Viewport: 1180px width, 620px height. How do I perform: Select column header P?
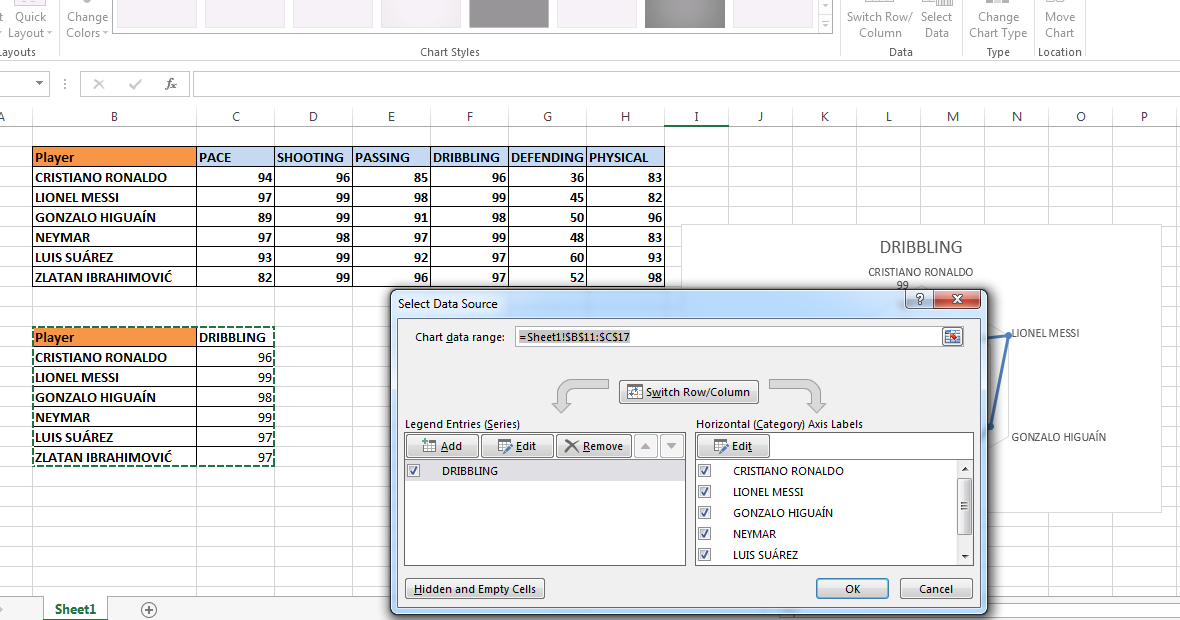[x=1144, y=117]
